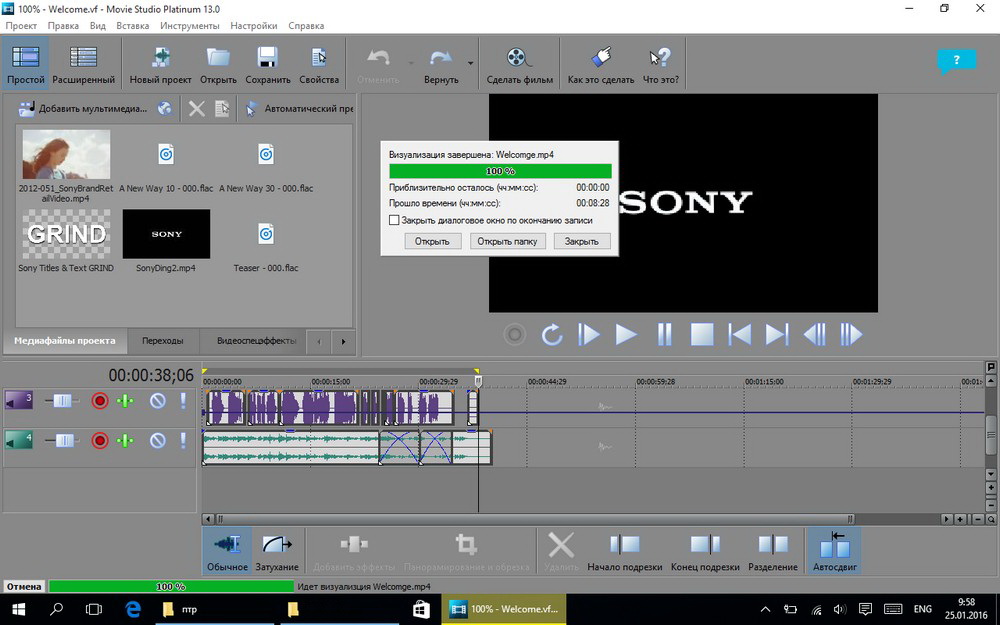1000x625 pixels.
Task: Go to end of project
Action: coord(776,334)
